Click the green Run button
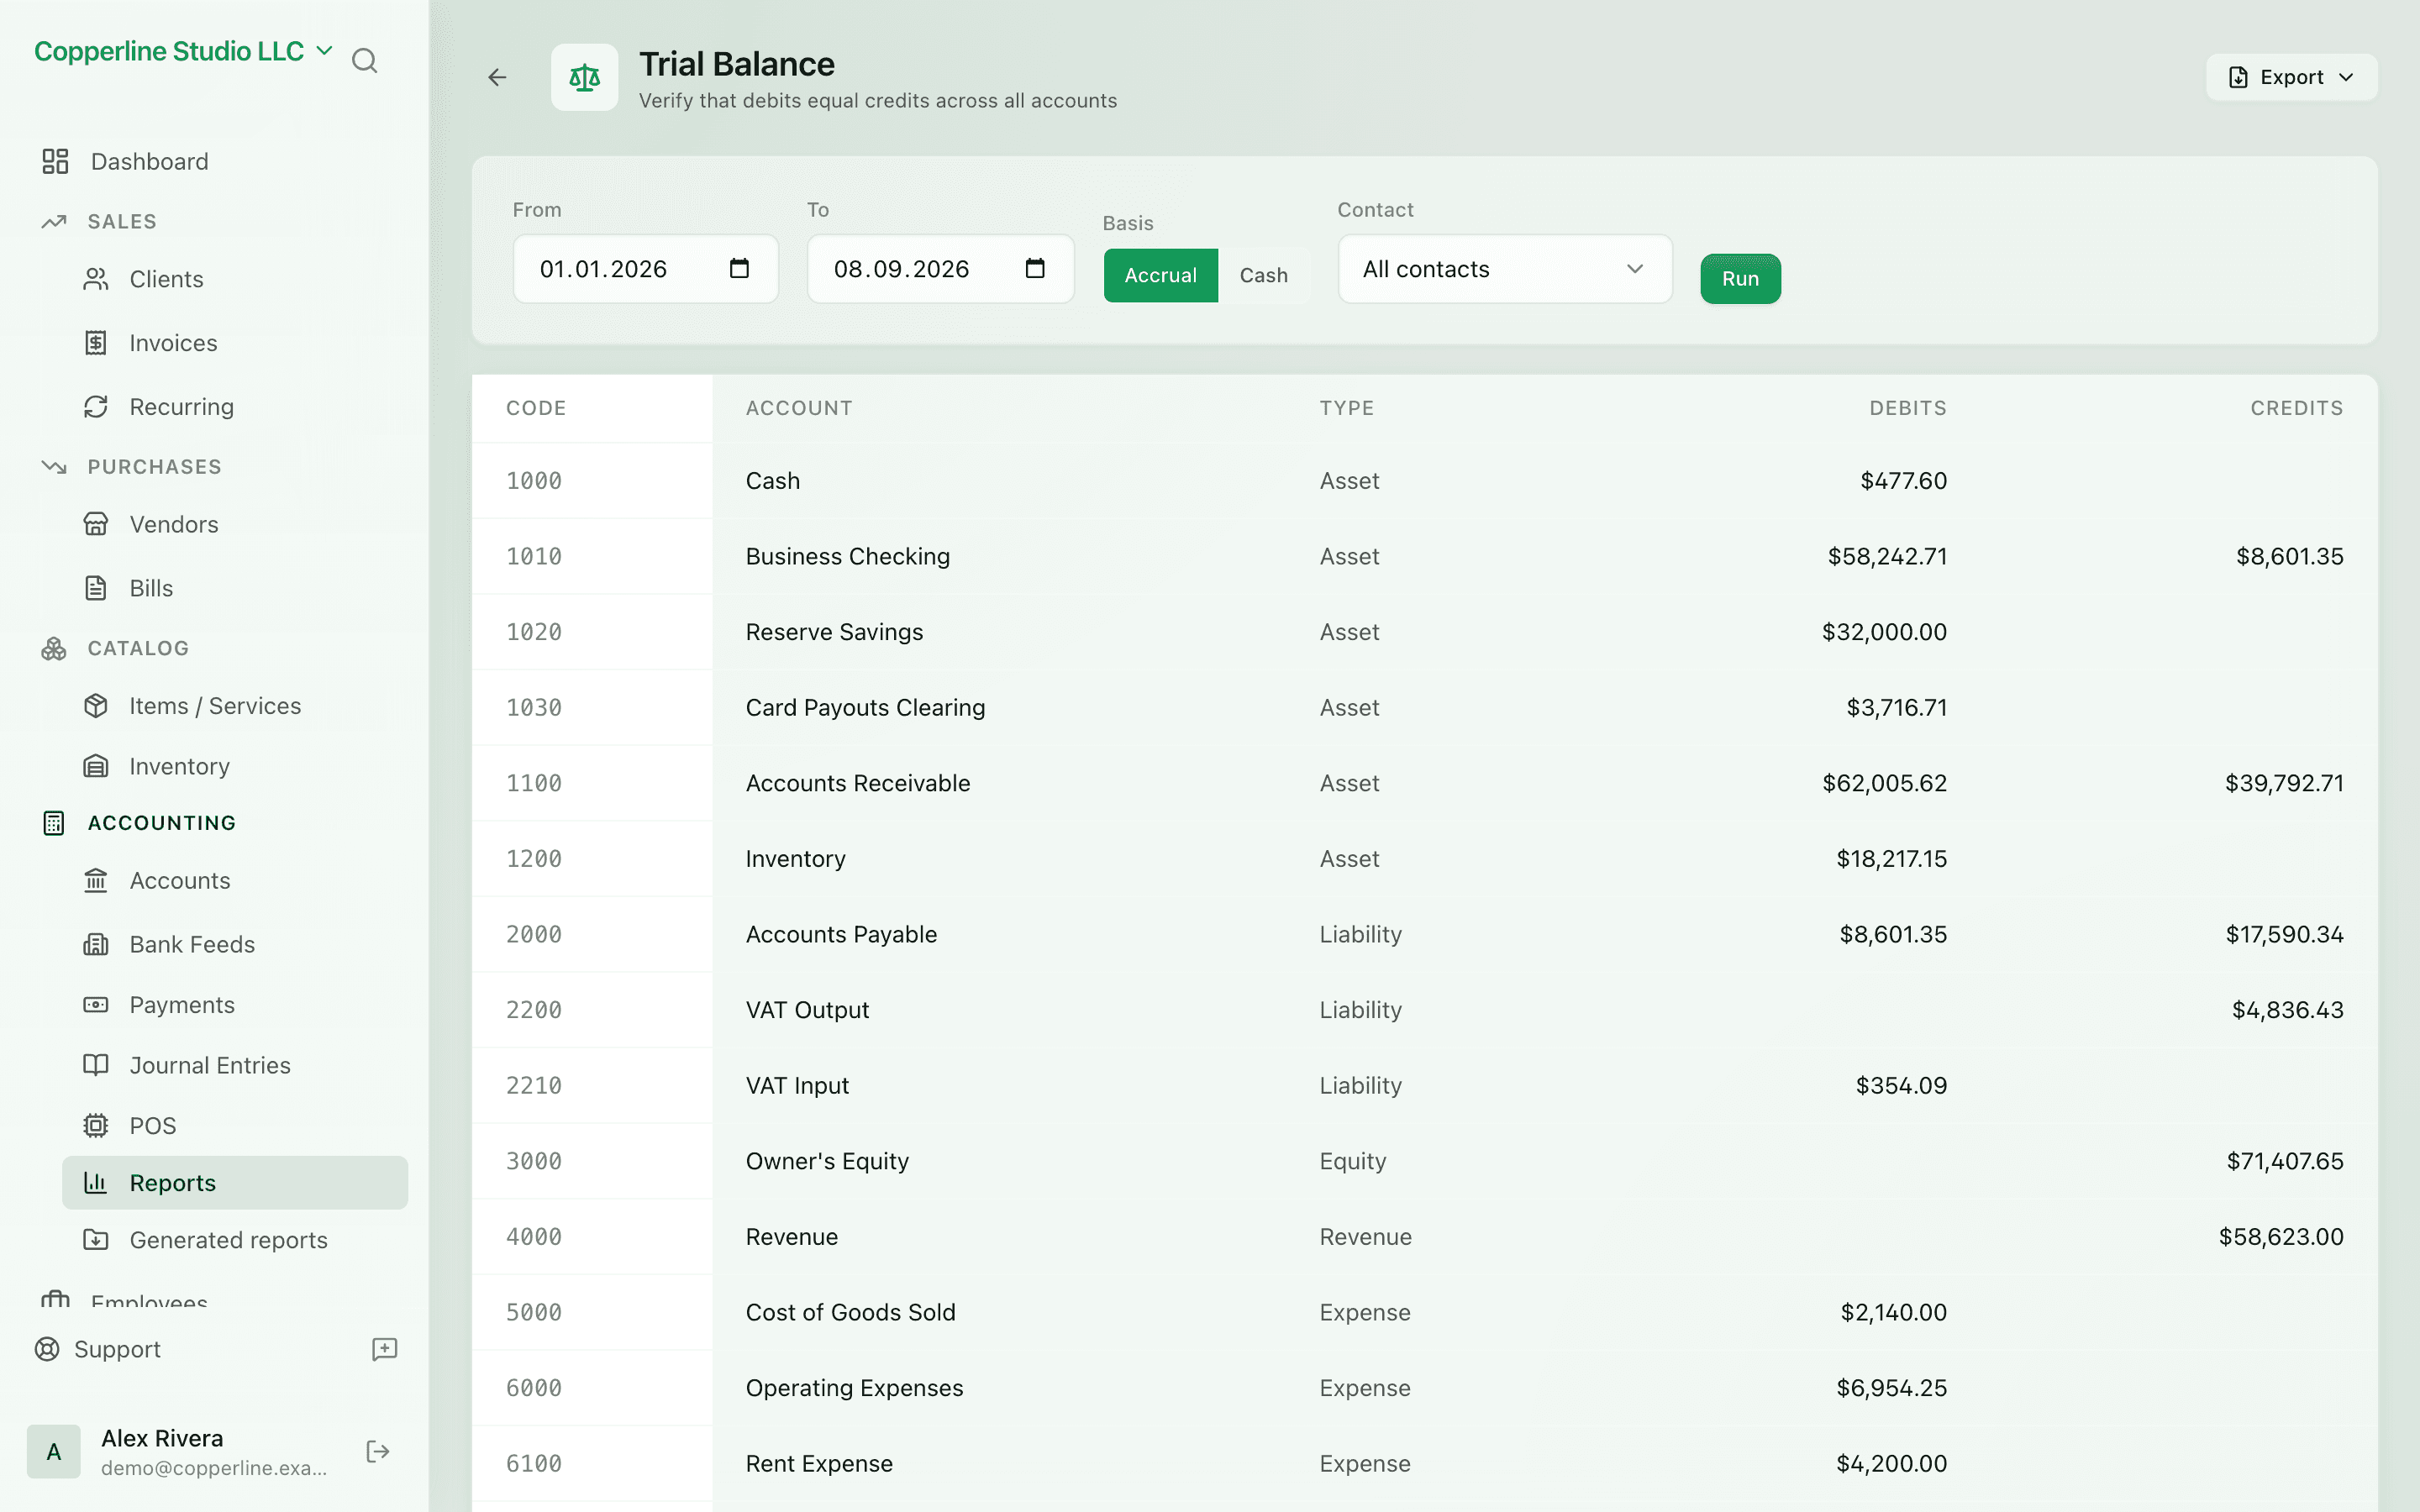 1740,279
